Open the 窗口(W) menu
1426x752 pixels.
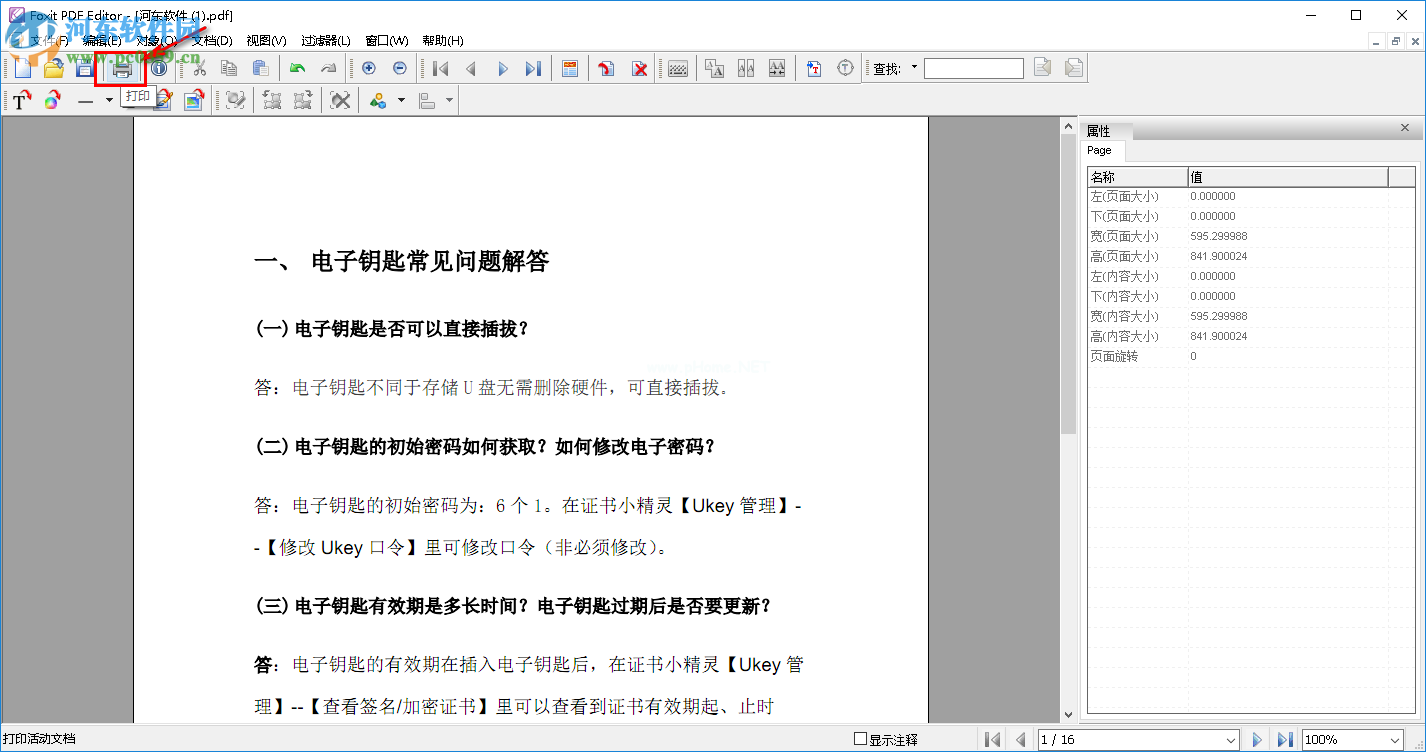(387, 41)
